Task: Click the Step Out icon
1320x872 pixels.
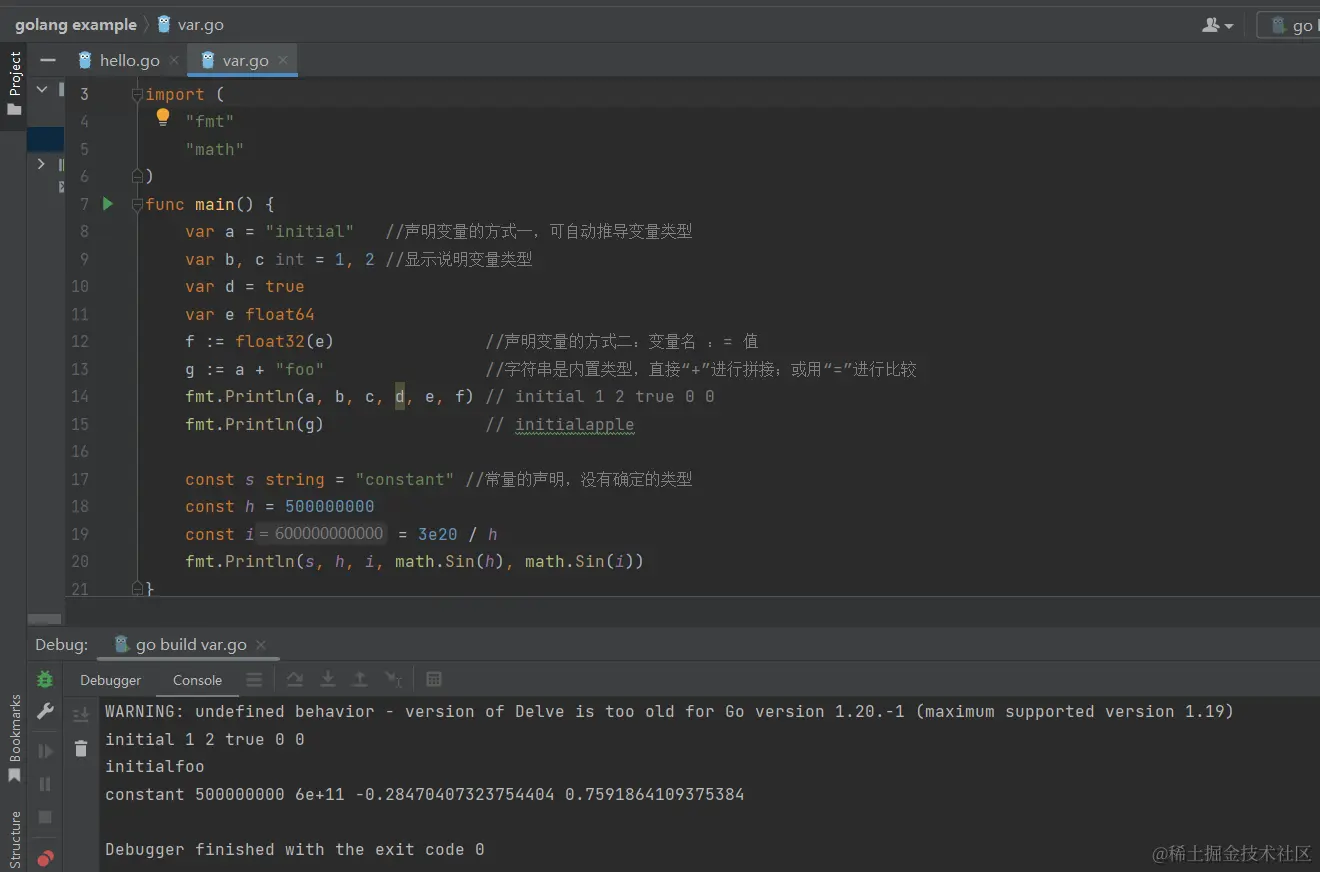Action: click(x=360, y=680)
